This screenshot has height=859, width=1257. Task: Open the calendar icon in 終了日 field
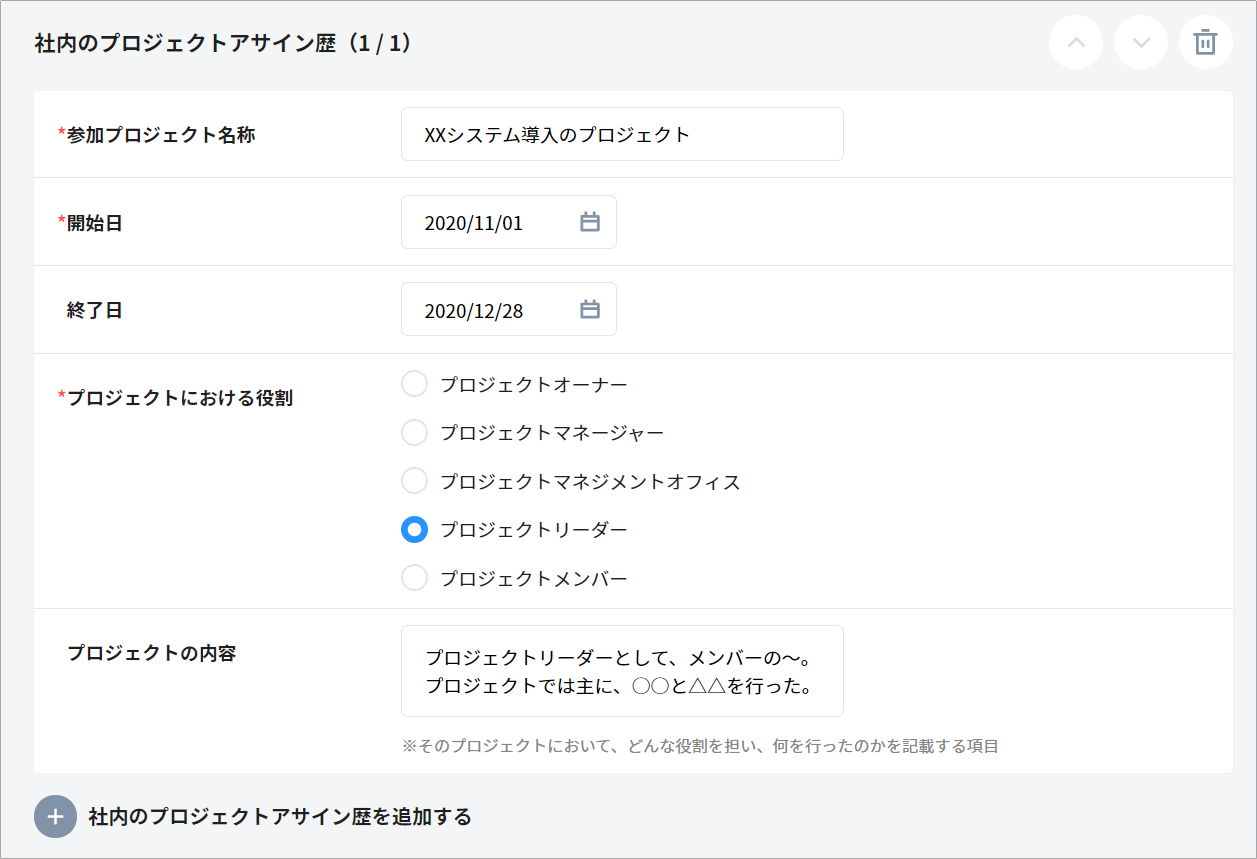[590, 310]
